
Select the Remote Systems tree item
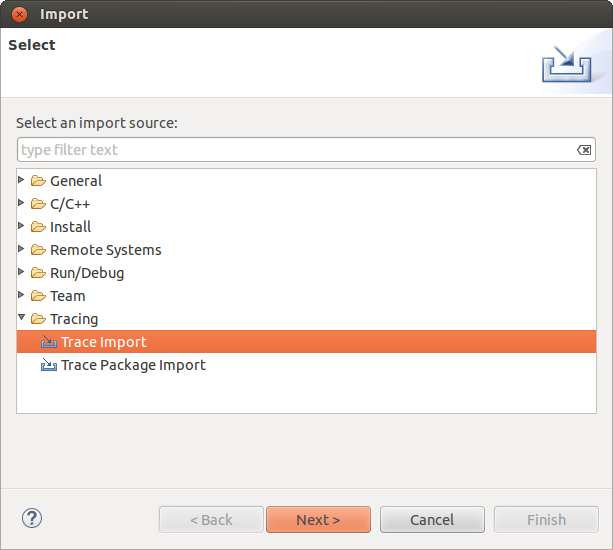coord(105,250)
